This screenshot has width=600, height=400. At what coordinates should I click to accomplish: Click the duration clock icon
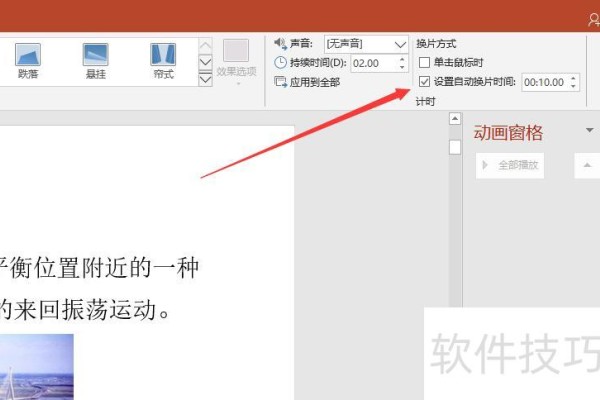click(280, 62)
